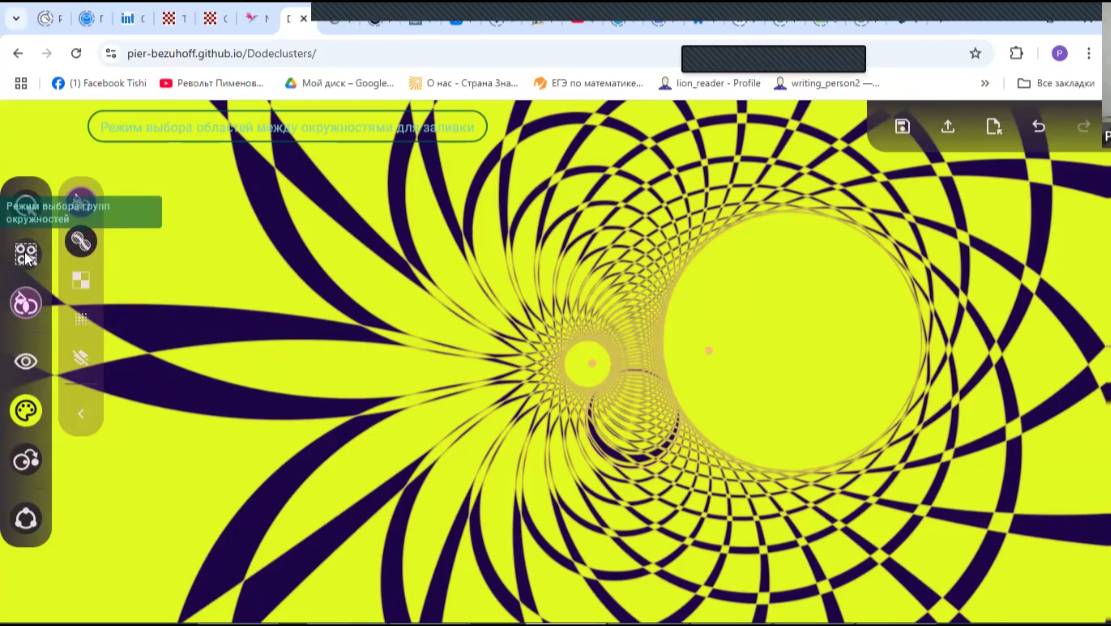The image size is (1111, 626).
Task: Collapse the secondary panel with left chevron
Action: tap(81, 413)
